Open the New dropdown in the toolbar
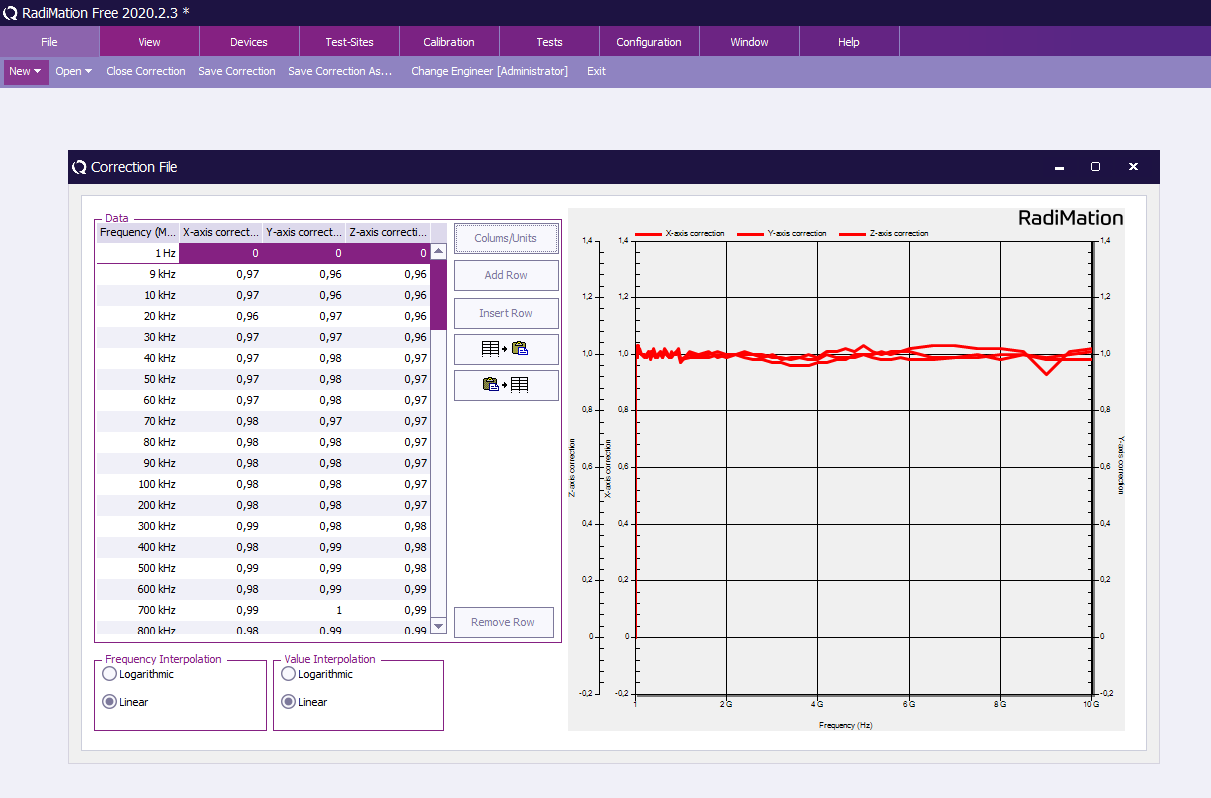Screen dimensions: 1211x798 pos(26,71)
